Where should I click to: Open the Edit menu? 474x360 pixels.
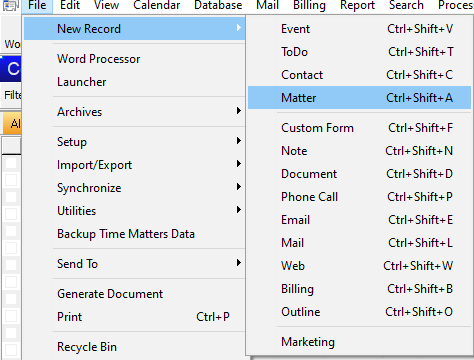(x=70, y=5)
